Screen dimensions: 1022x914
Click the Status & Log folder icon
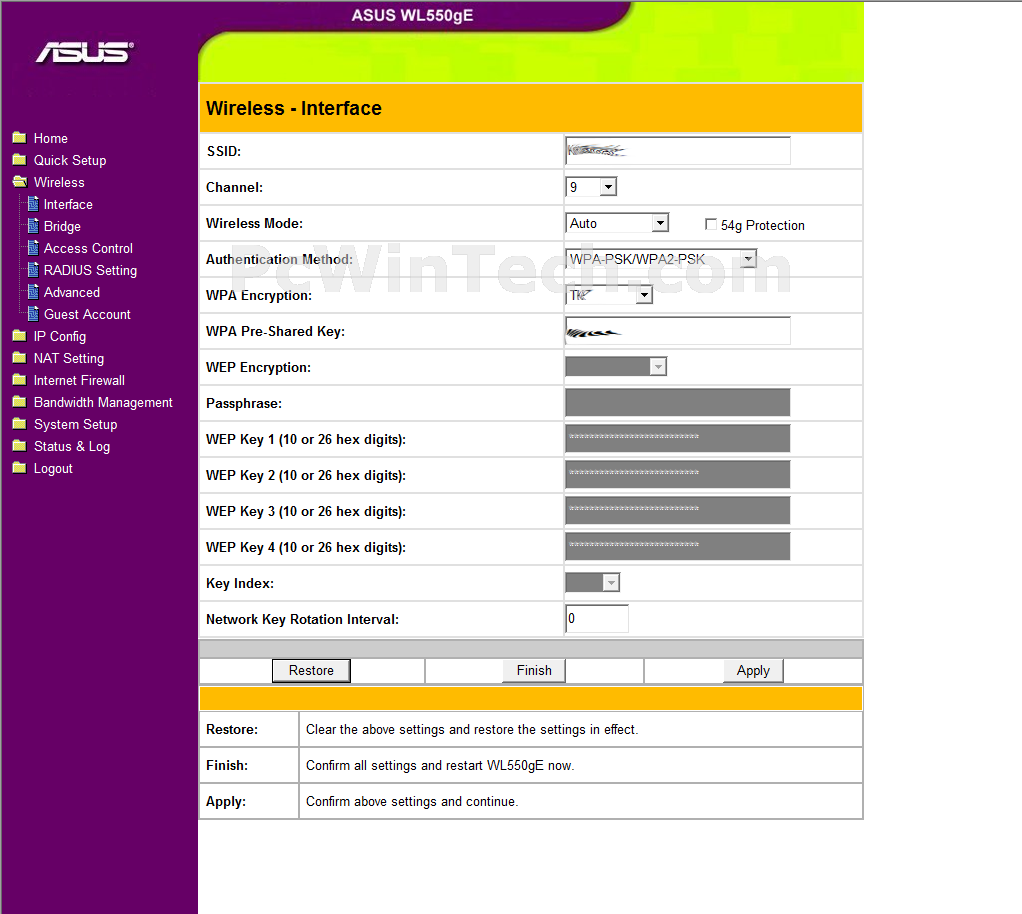coord(20,446)
